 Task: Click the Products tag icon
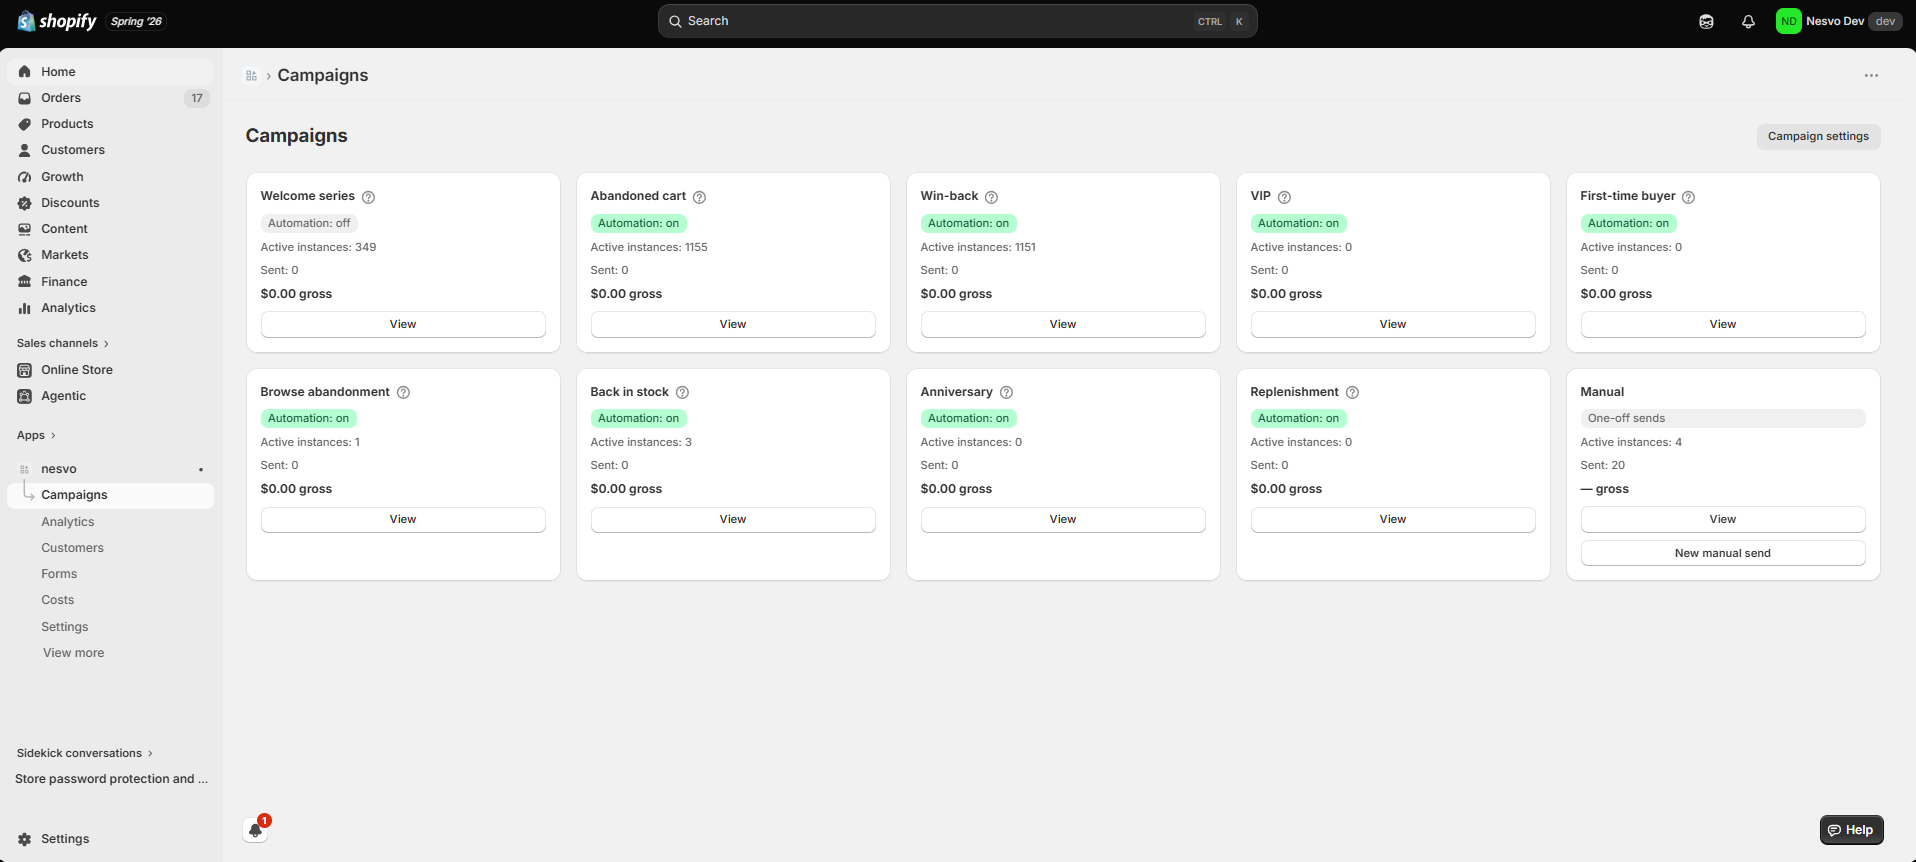coord(25,124)
